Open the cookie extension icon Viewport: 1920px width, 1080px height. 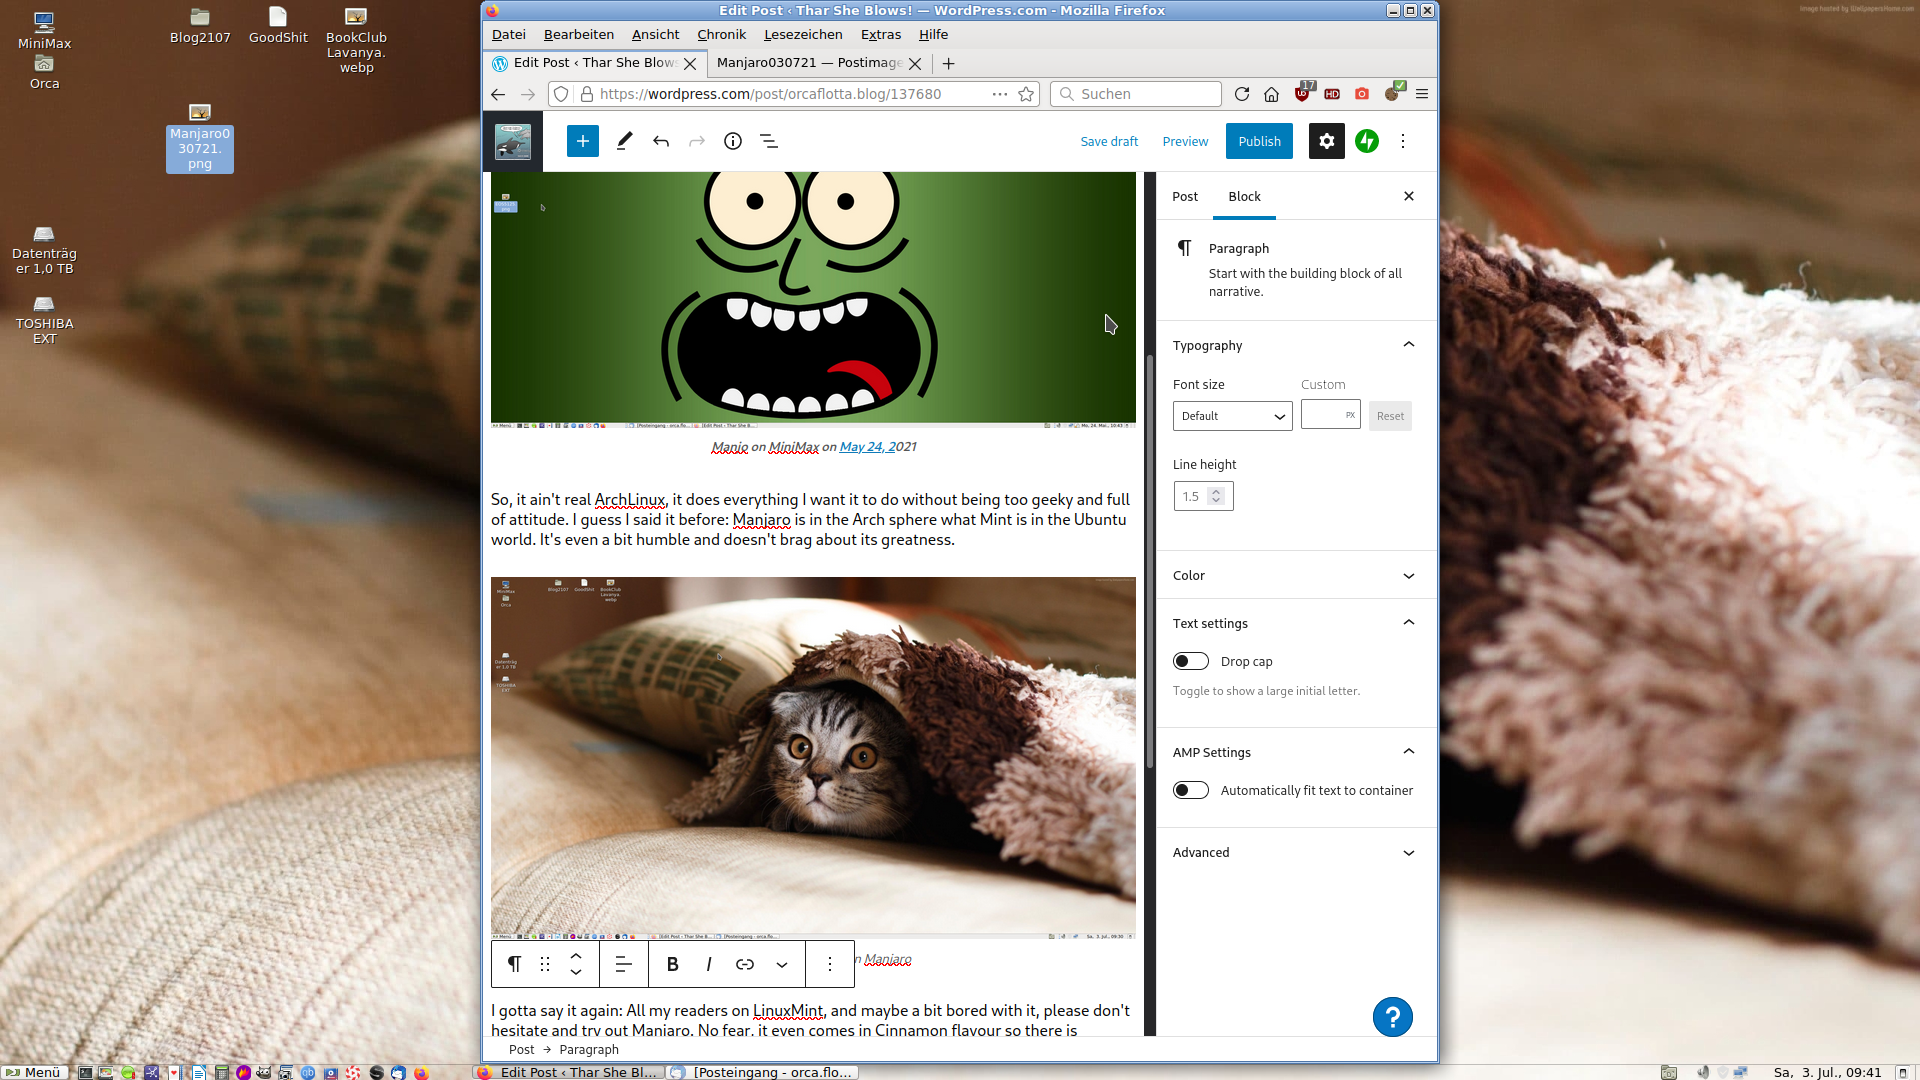[x=1394, y=92]
